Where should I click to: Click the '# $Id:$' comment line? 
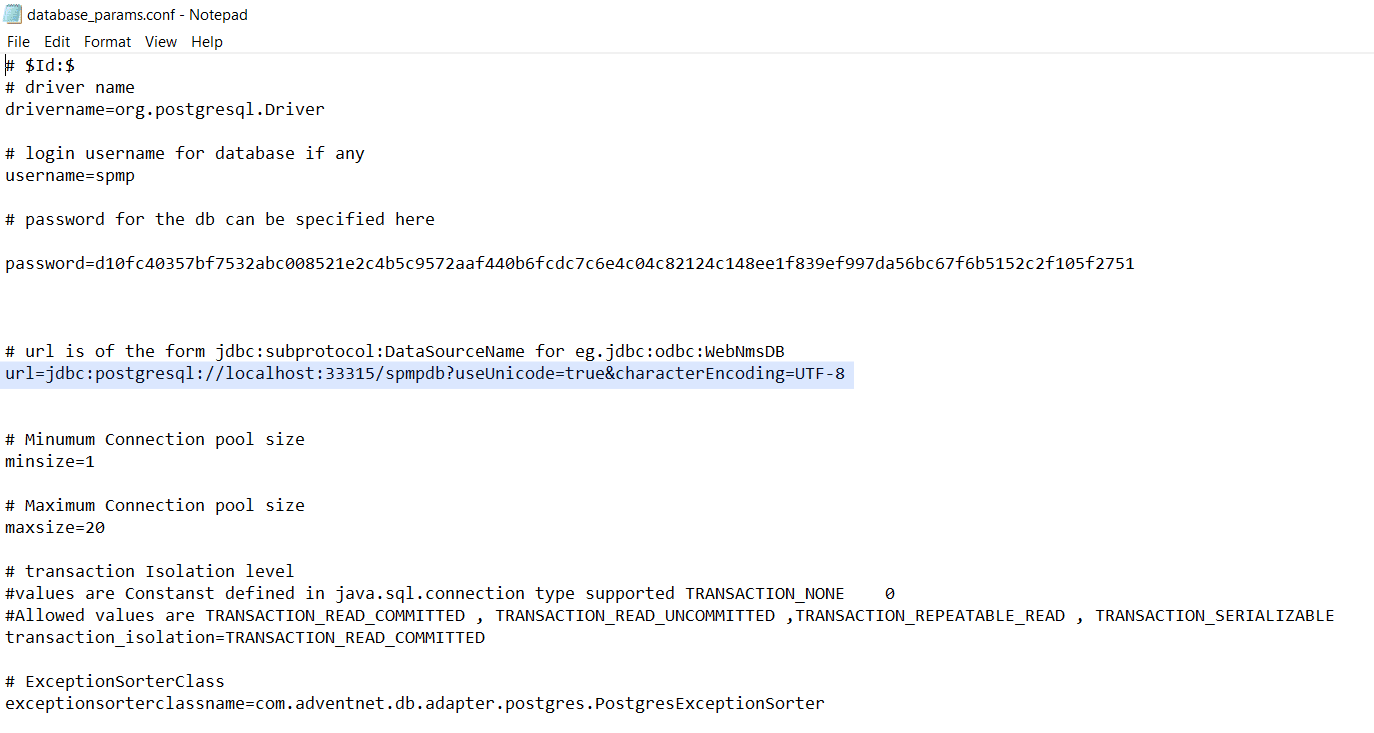click(x=40, y=65)
